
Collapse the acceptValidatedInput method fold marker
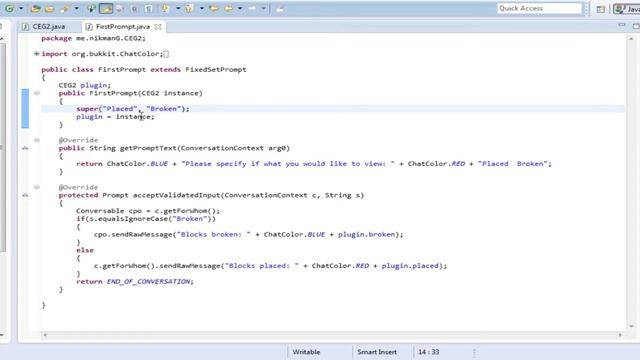coord(37,187)
